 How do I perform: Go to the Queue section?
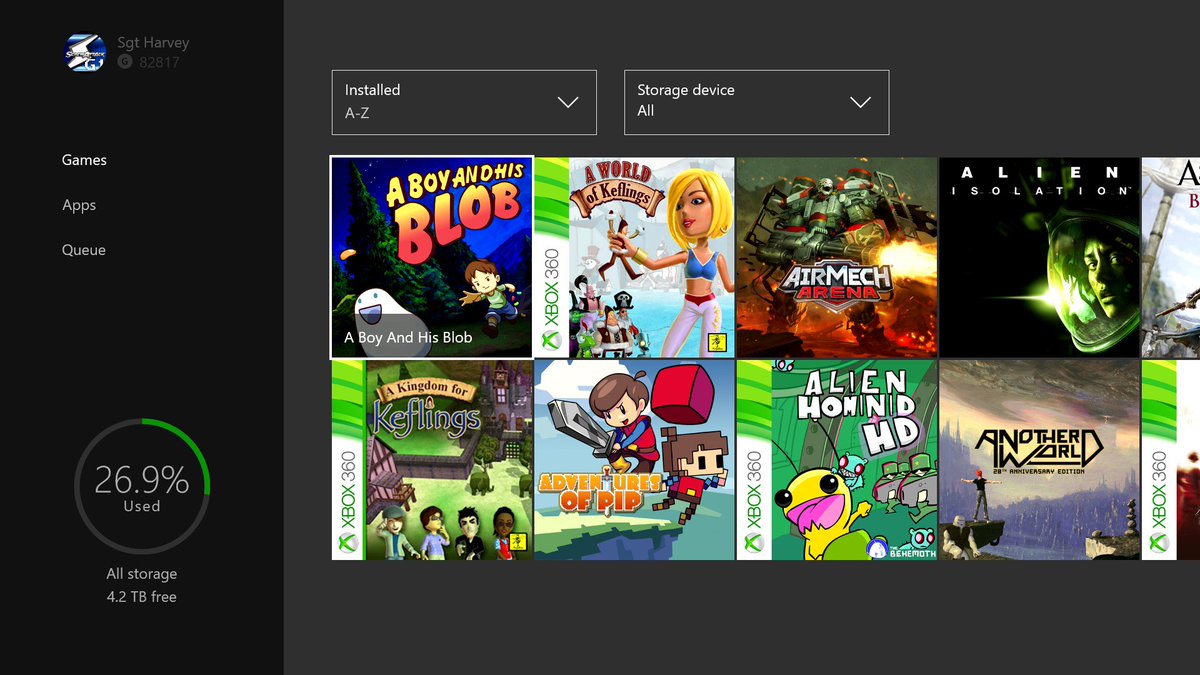[84, 250]
